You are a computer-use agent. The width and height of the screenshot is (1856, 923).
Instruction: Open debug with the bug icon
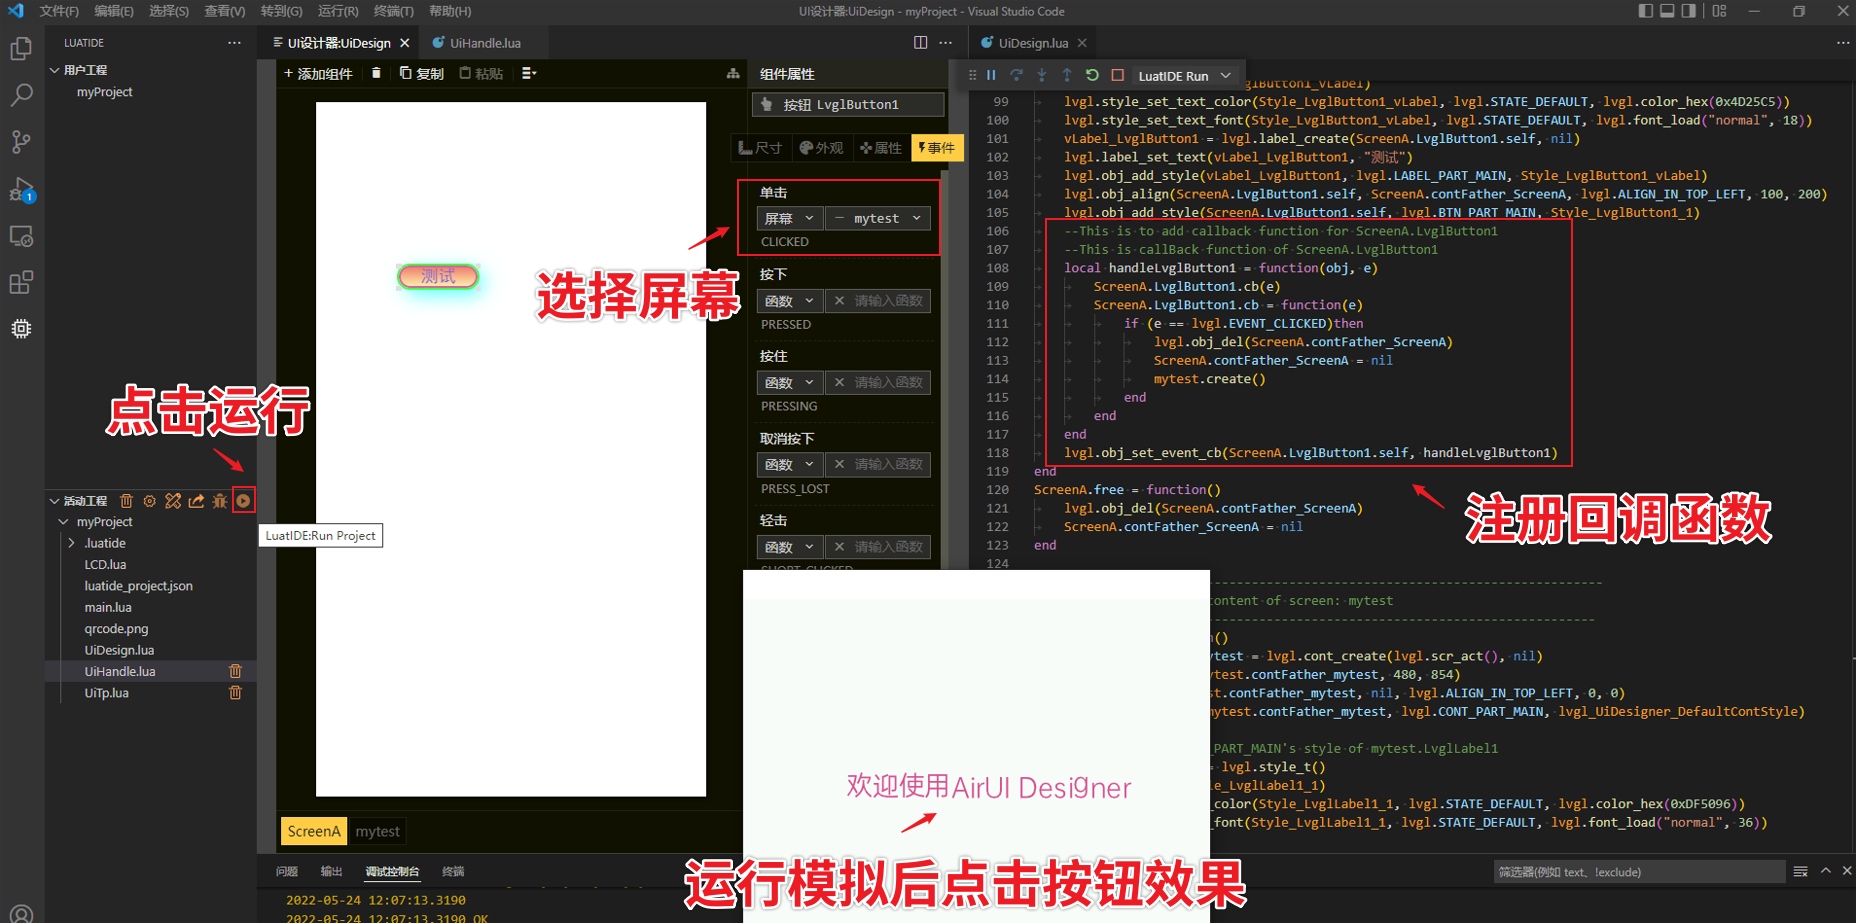click(219, 500)
